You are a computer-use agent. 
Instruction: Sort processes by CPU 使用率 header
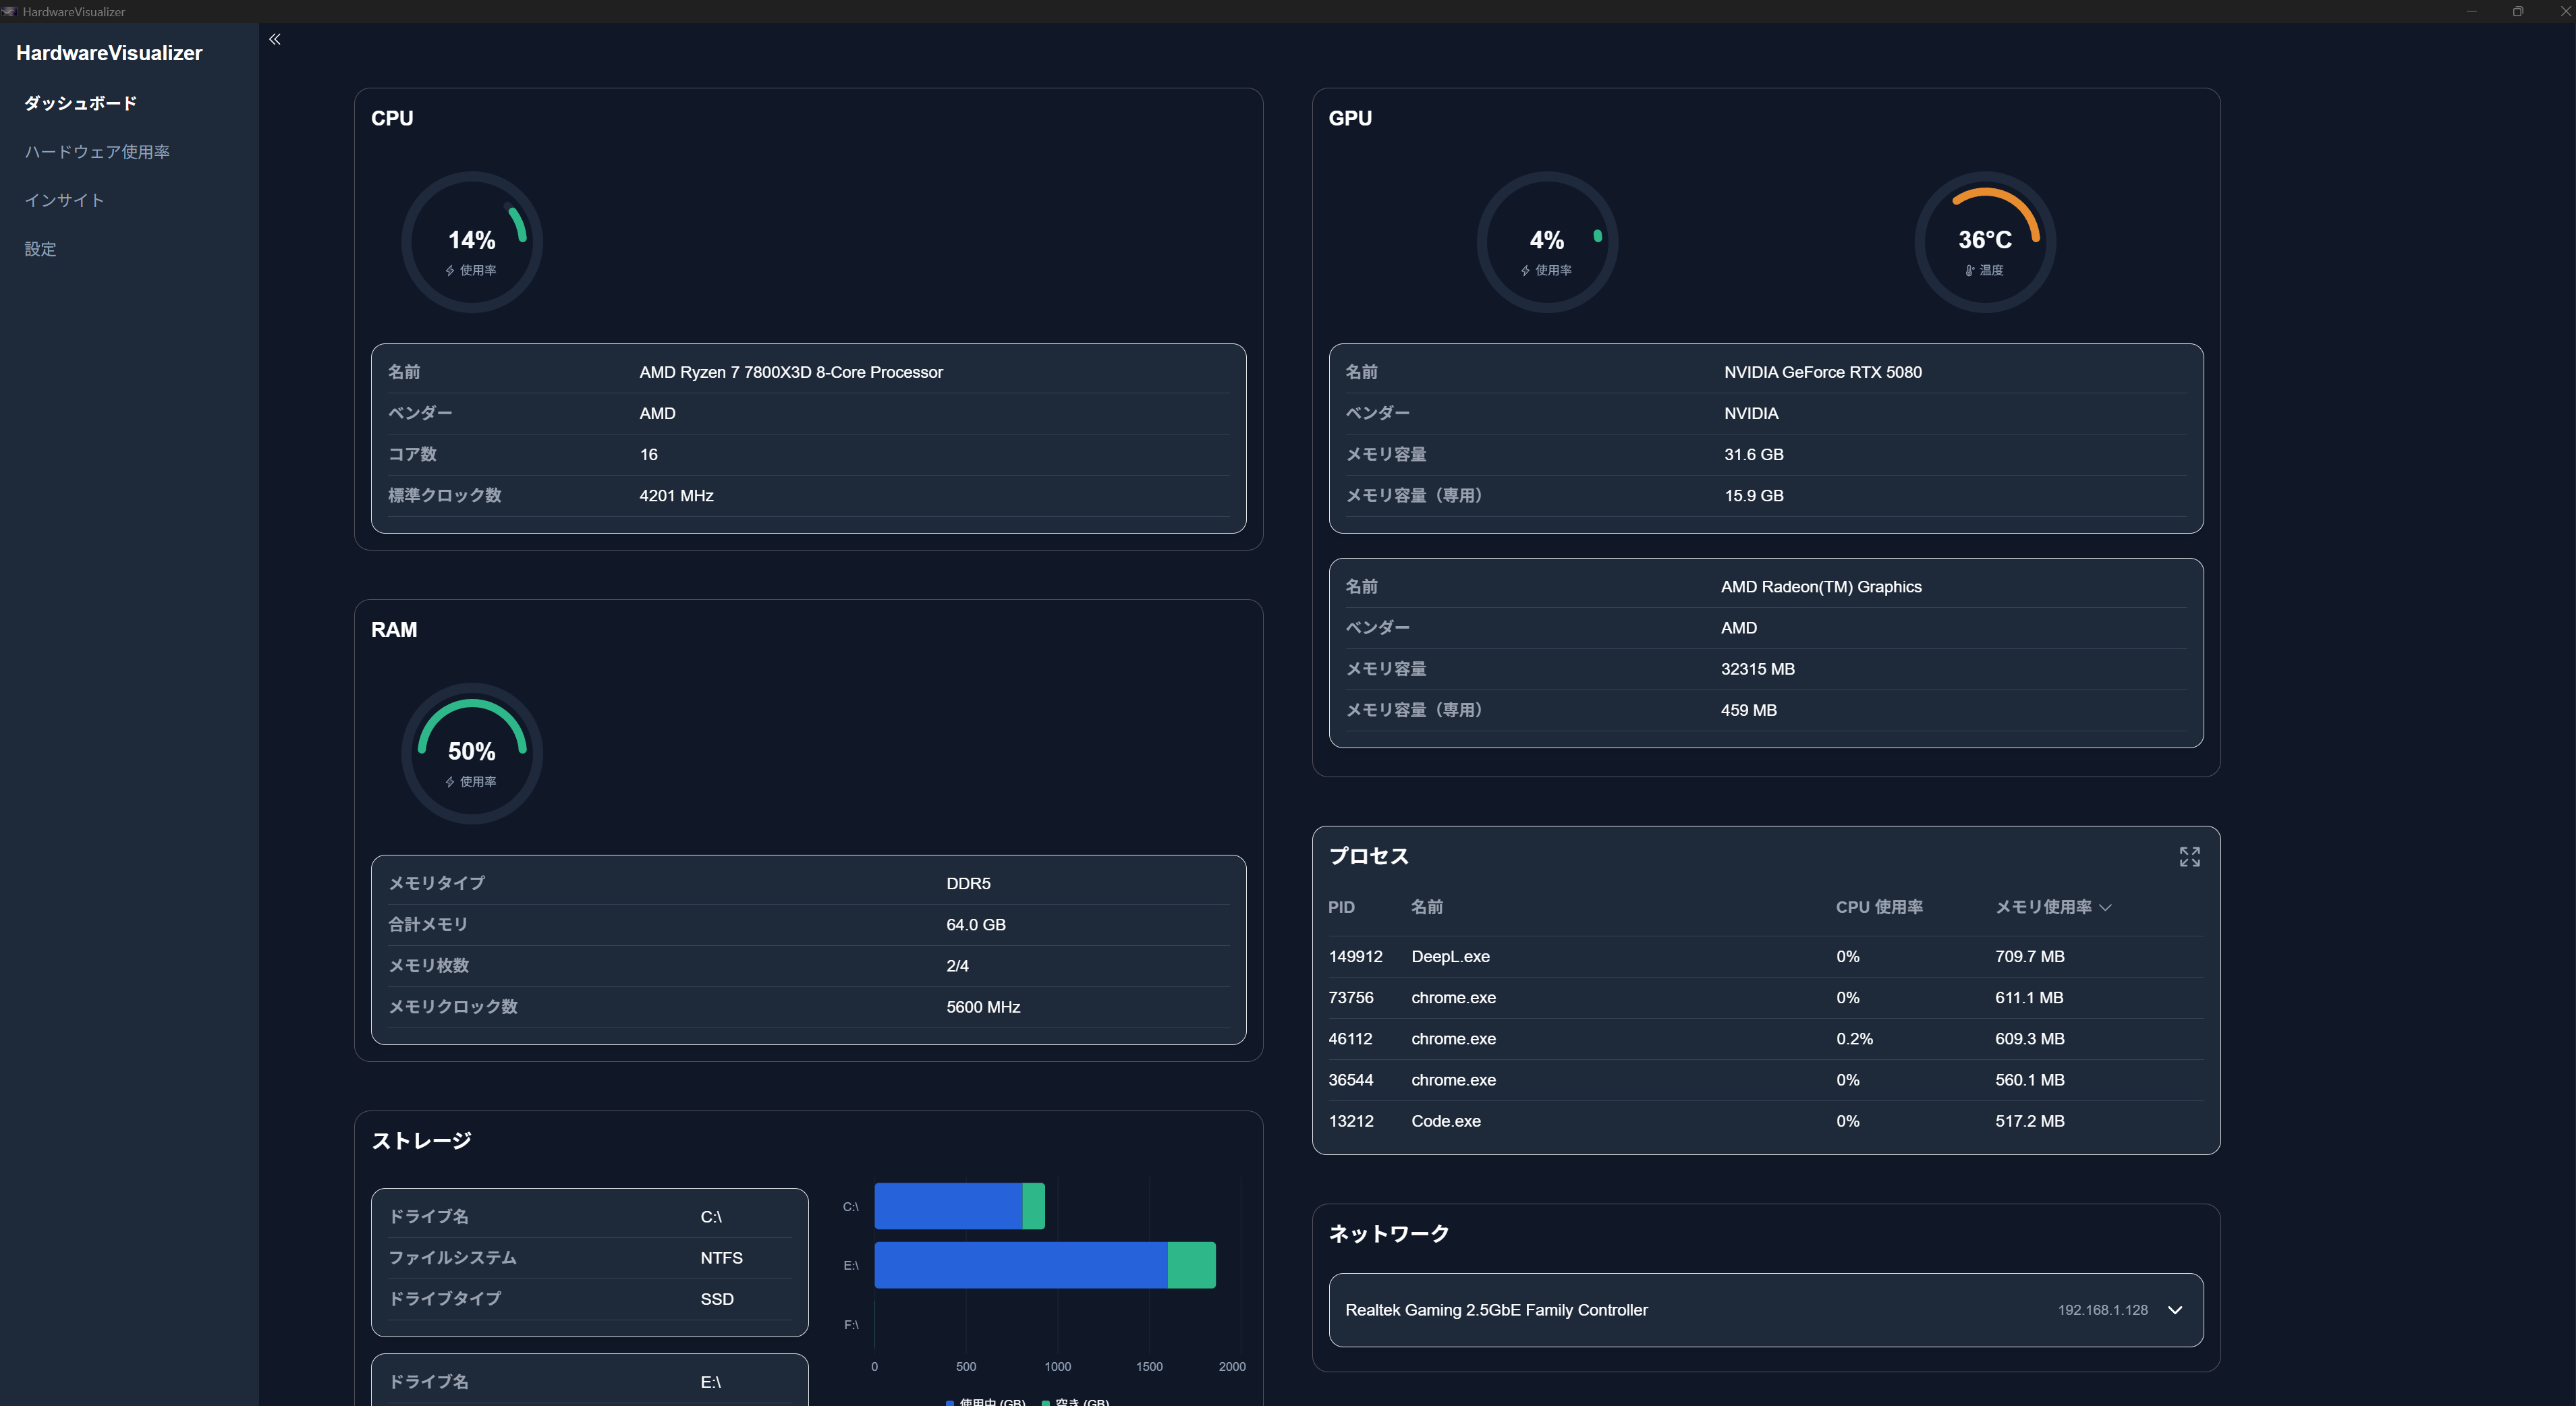pyautogui.click(x=1878, y=907)
